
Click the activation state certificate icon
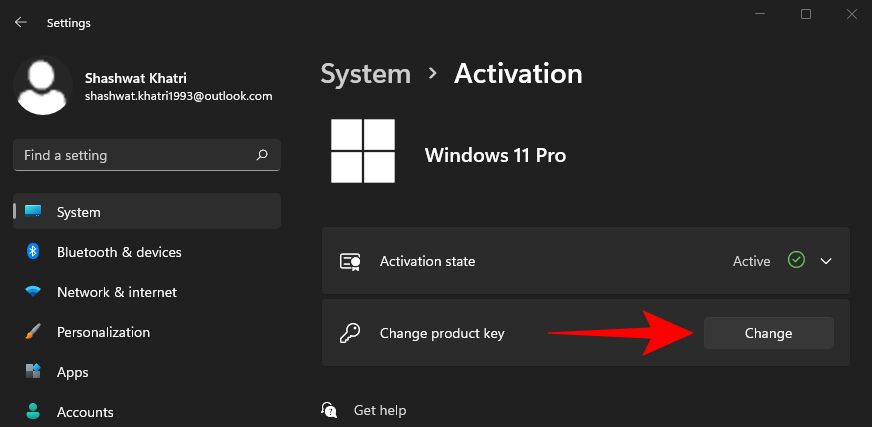pos(350,261)
